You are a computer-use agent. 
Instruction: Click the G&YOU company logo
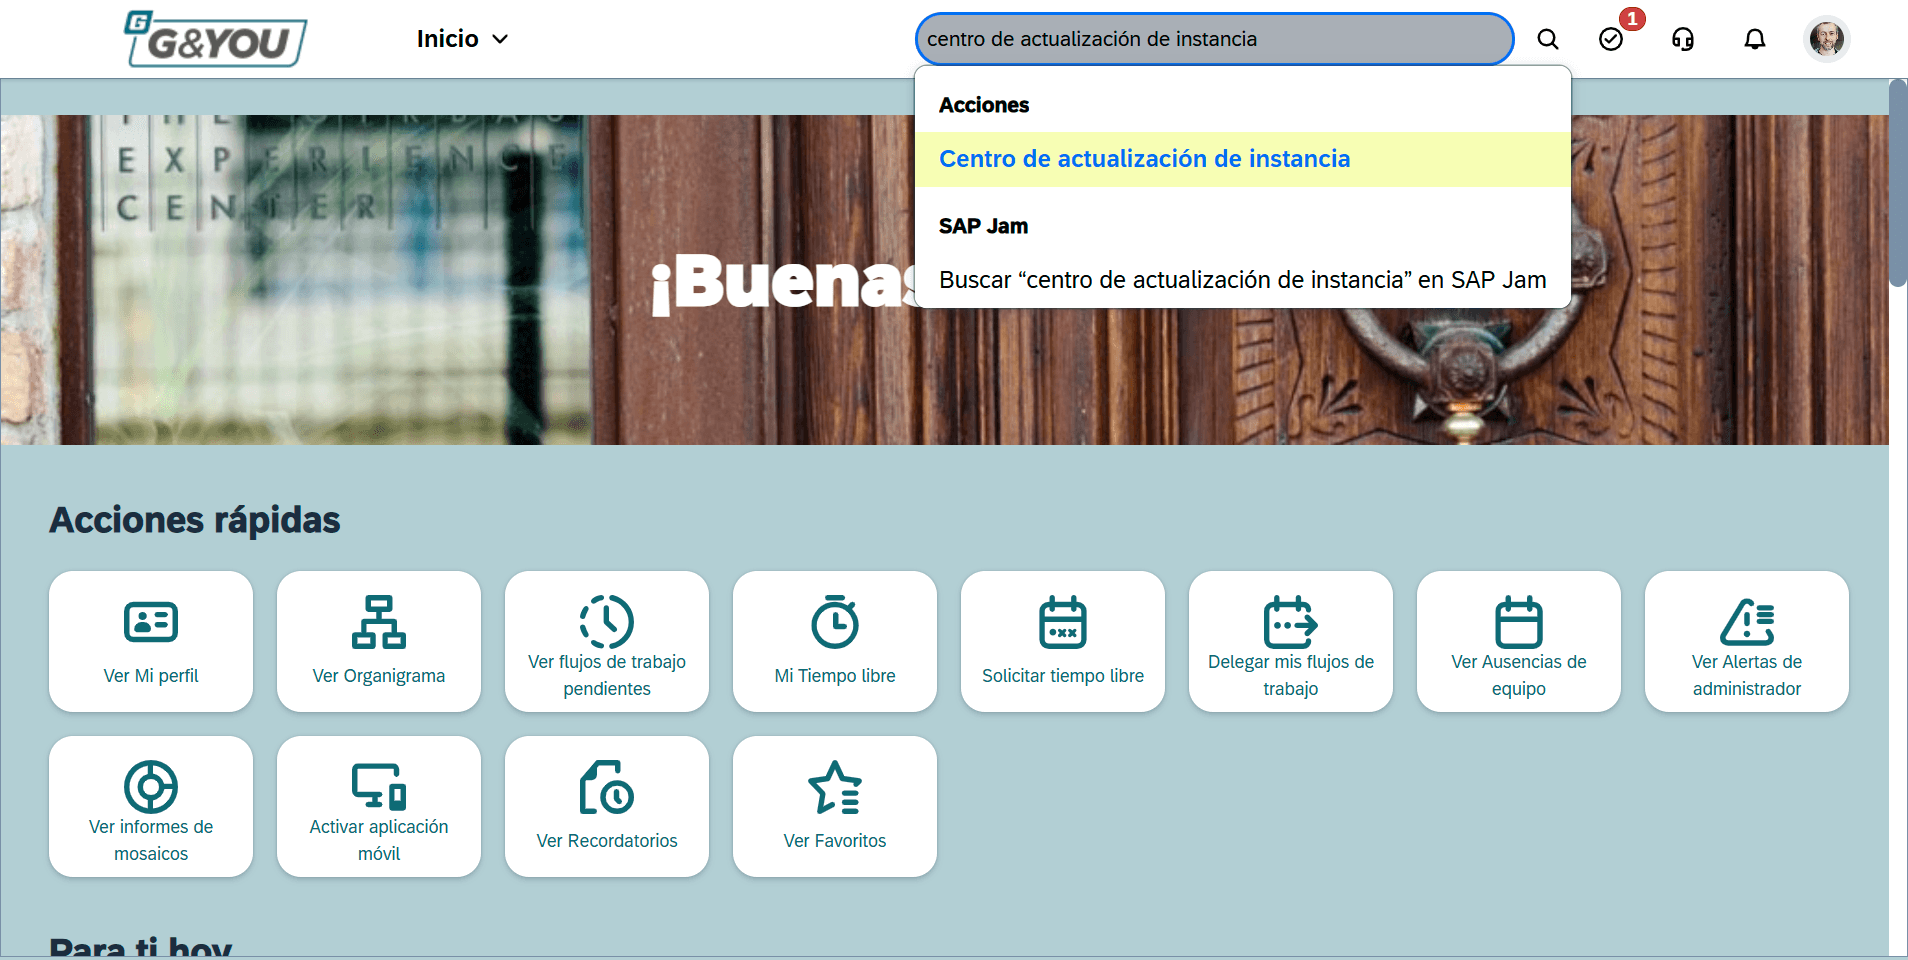click(215, 39)
